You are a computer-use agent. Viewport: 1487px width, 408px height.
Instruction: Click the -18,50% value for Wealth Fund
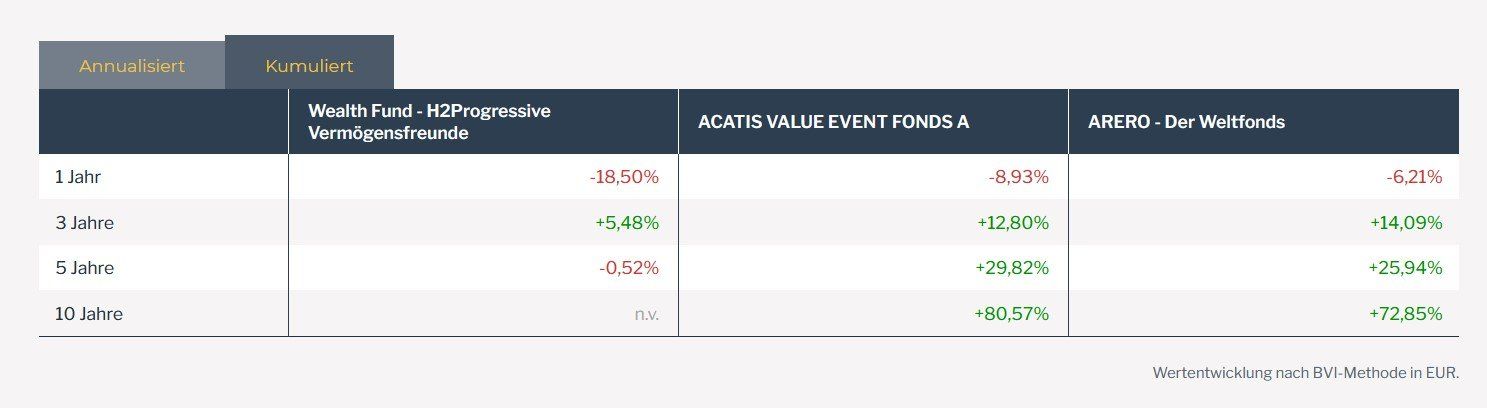tap(624, 177)
